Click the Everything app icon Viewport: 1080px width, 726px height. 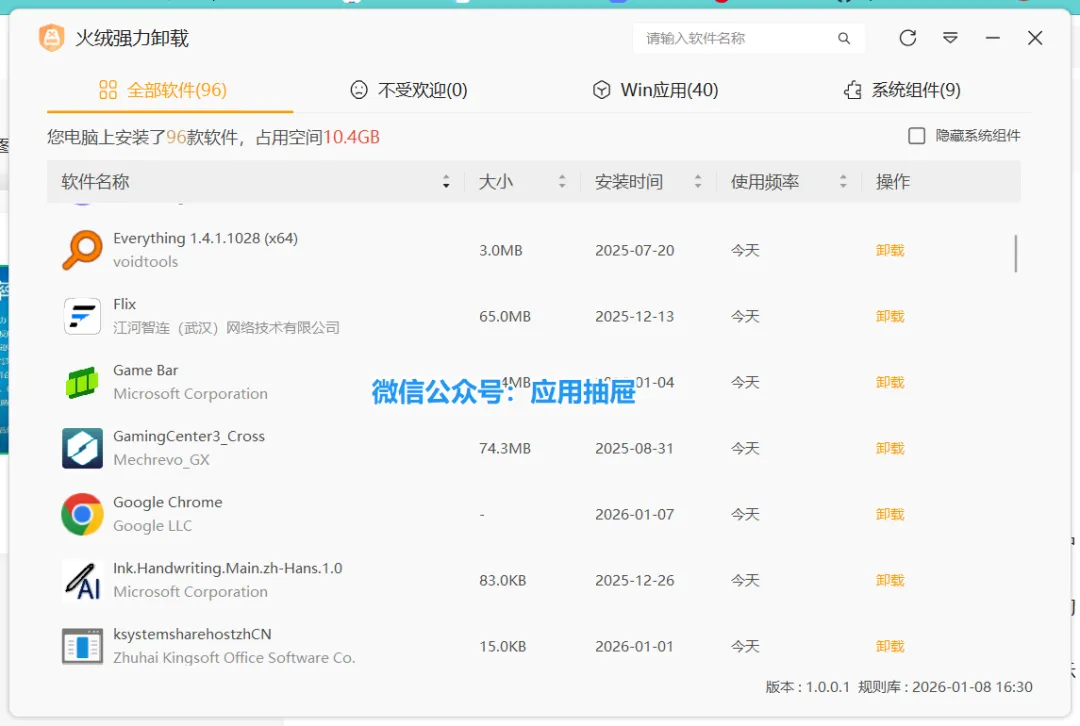pos(82,249)
